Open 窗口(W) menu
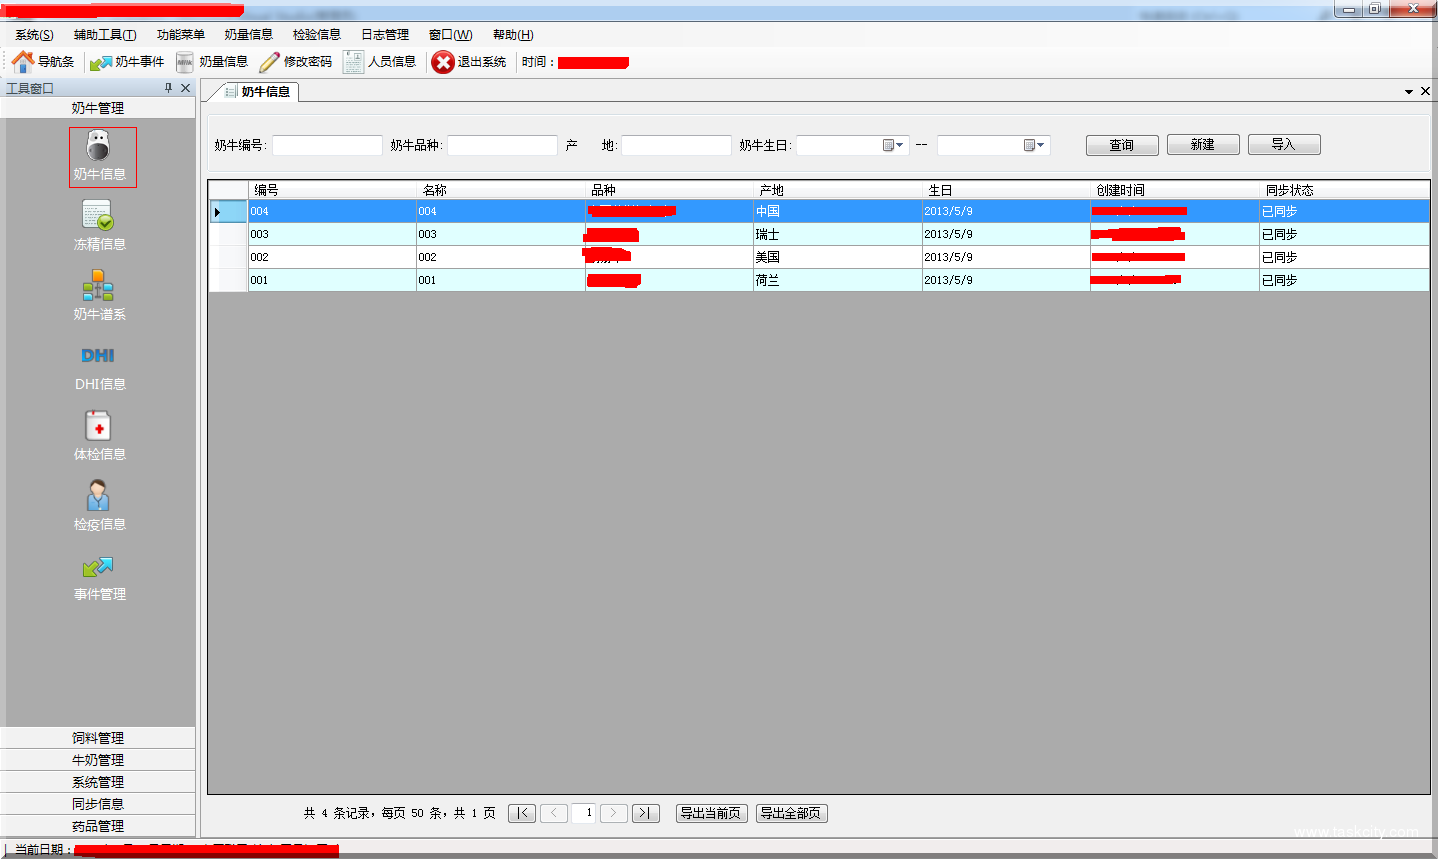The width and height of the screenshot is (1438, 859). [451, 35]
